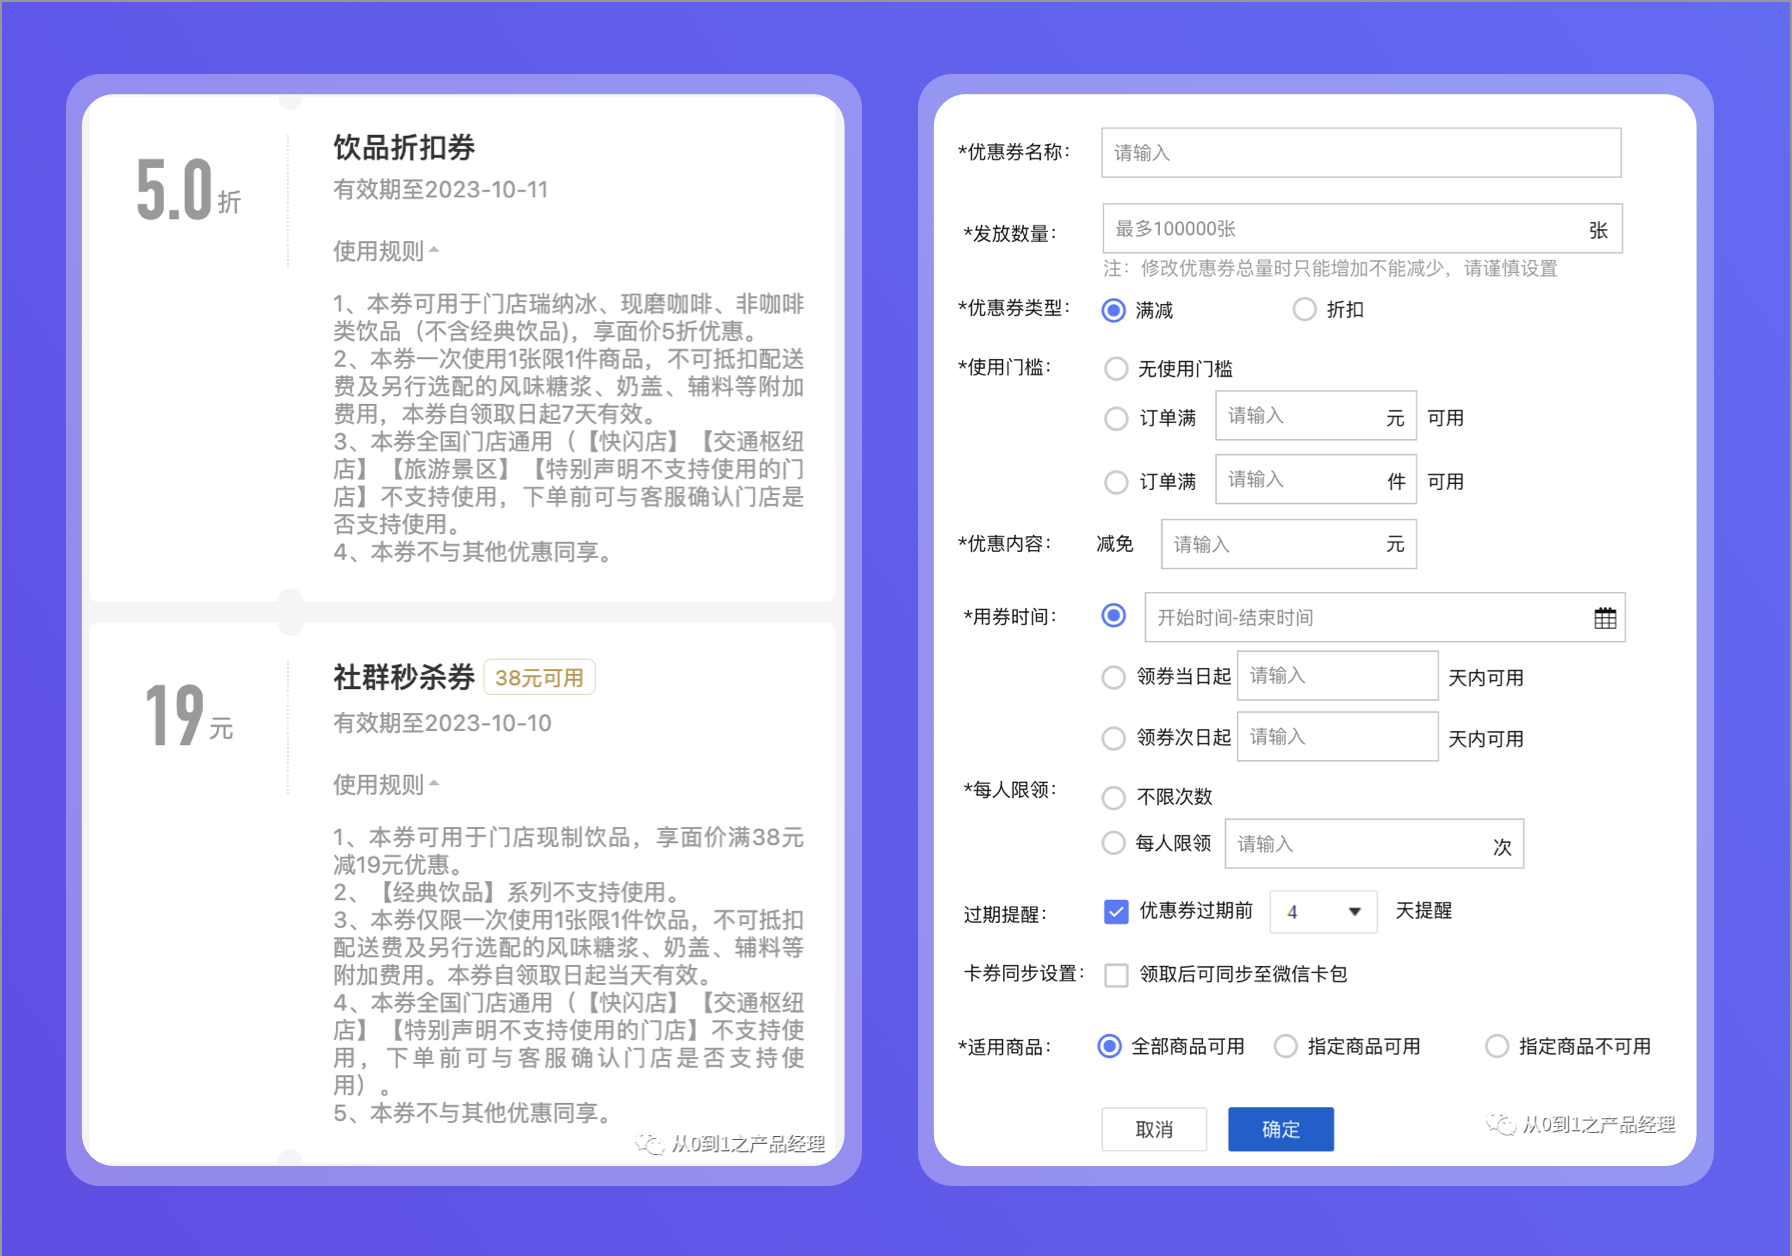Screen dimensions: 1792x1256
Task: Click the 5.0折 discount value
Action: (x=188, y=189)
